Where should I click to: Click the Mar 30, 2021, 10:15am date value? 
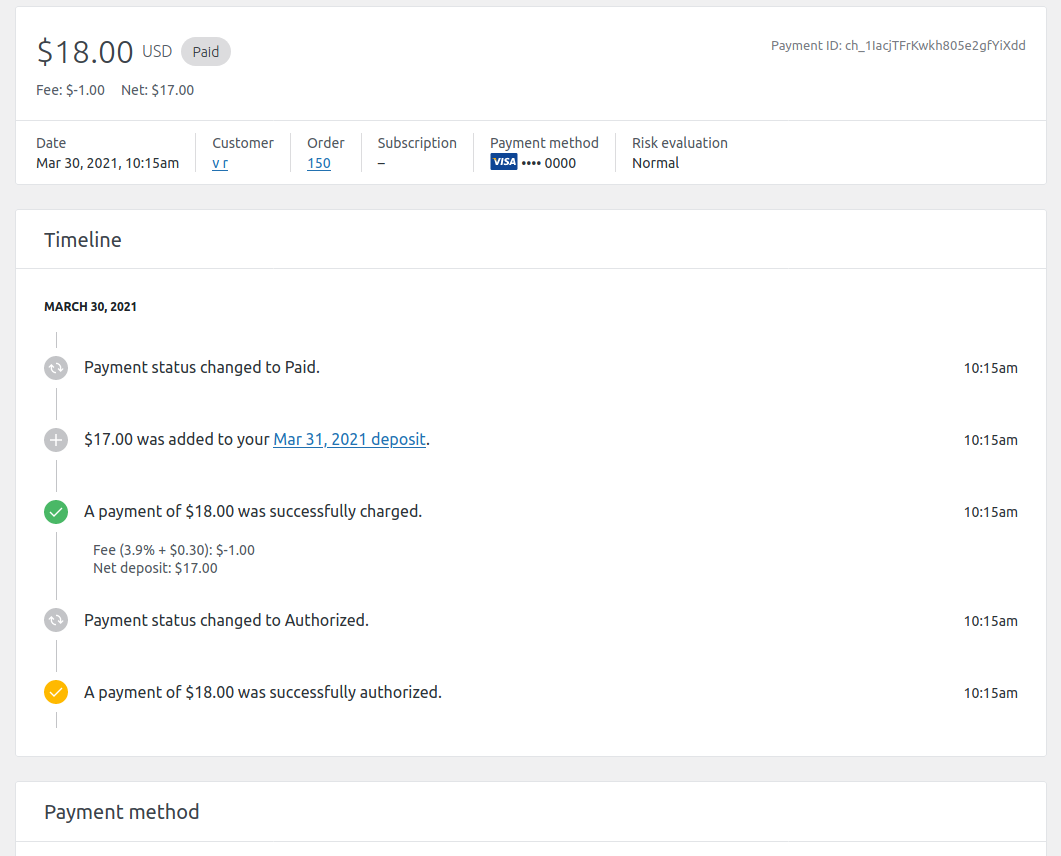(108, 163)
